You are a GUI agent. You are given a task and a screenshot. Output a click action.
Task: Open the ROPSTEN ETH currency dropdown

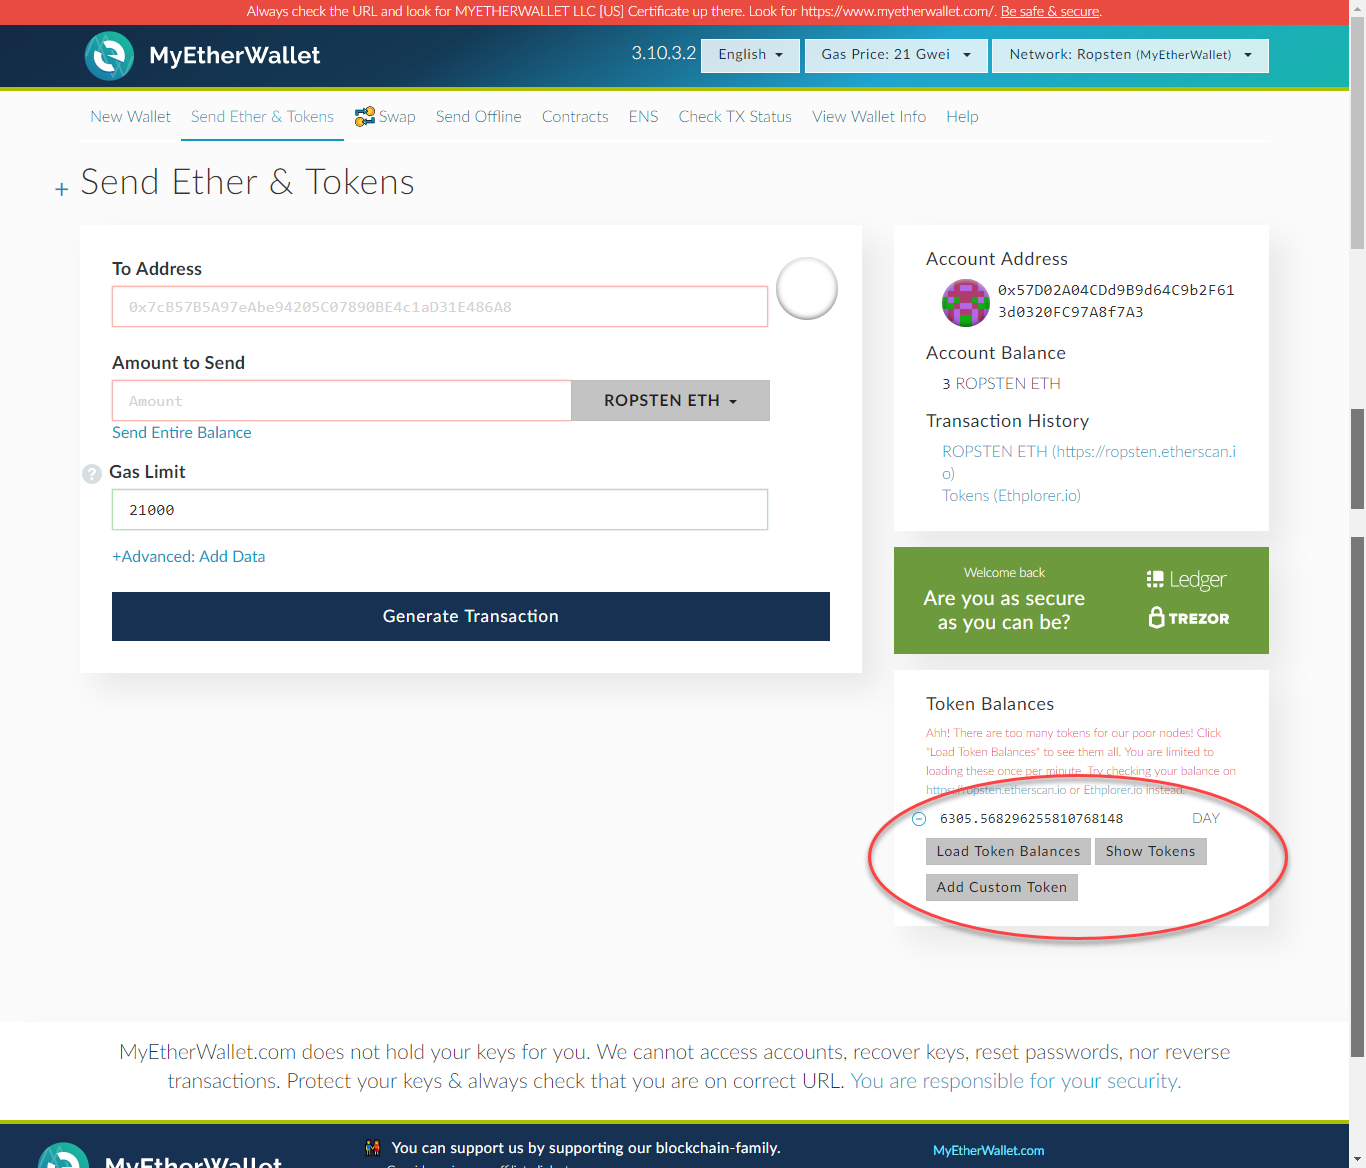pos(671,401)
